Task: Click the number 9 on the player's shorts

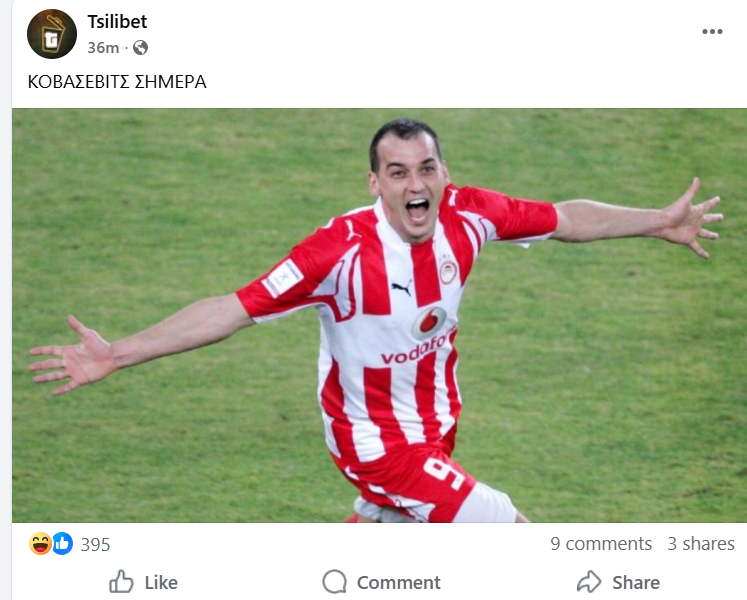Action: point(444,473)
